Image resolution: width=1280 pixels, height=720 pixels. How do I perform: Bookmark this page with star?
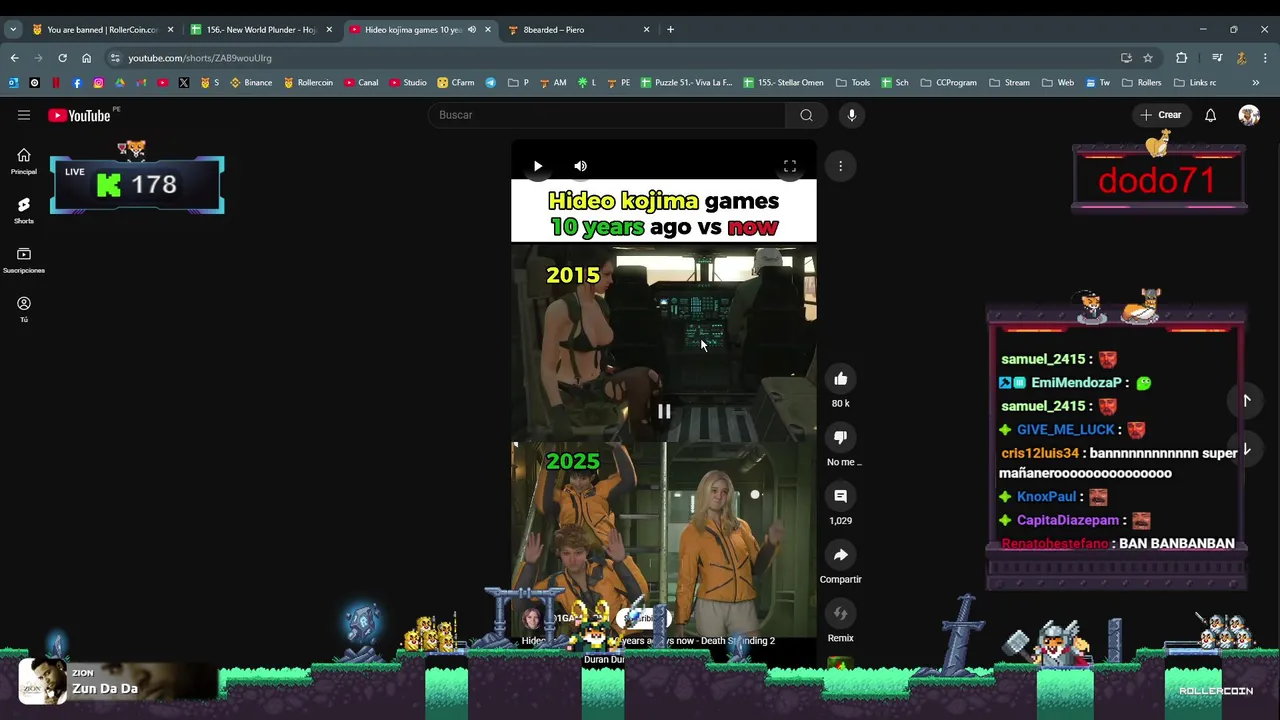coord(1148,58)
